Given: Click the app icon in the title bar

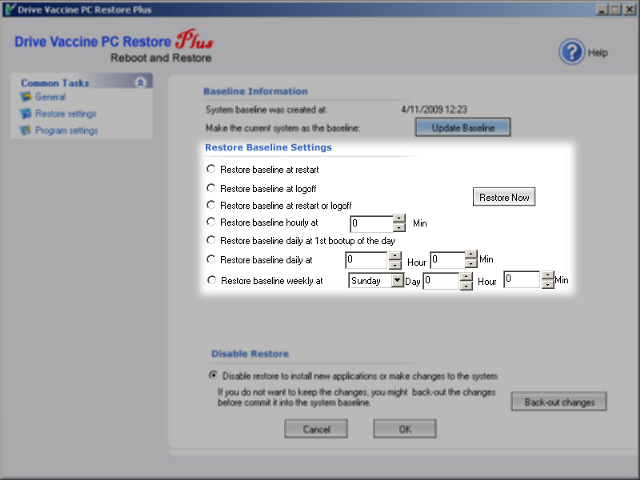Looking at the screenshot, I should tap(10, 9).
